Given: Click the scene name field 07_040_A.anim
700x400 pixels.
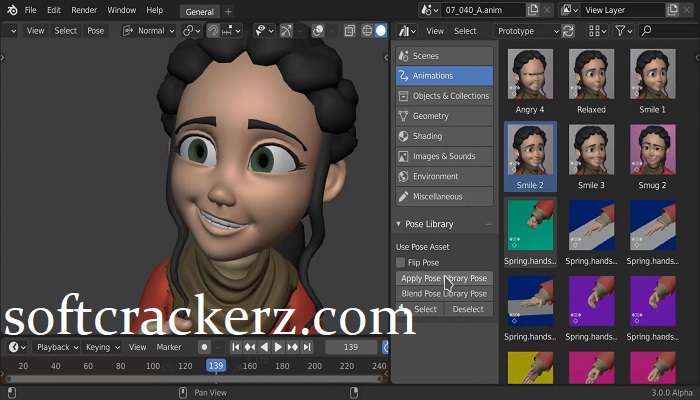Looking at the screenshot, I should pos(484,10).
